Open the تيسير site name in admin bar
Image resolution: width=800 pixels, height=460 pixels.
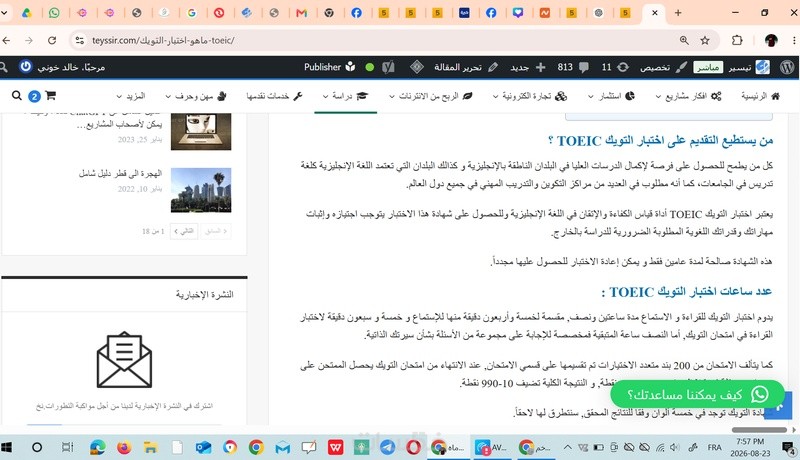(x=749, y=67)
